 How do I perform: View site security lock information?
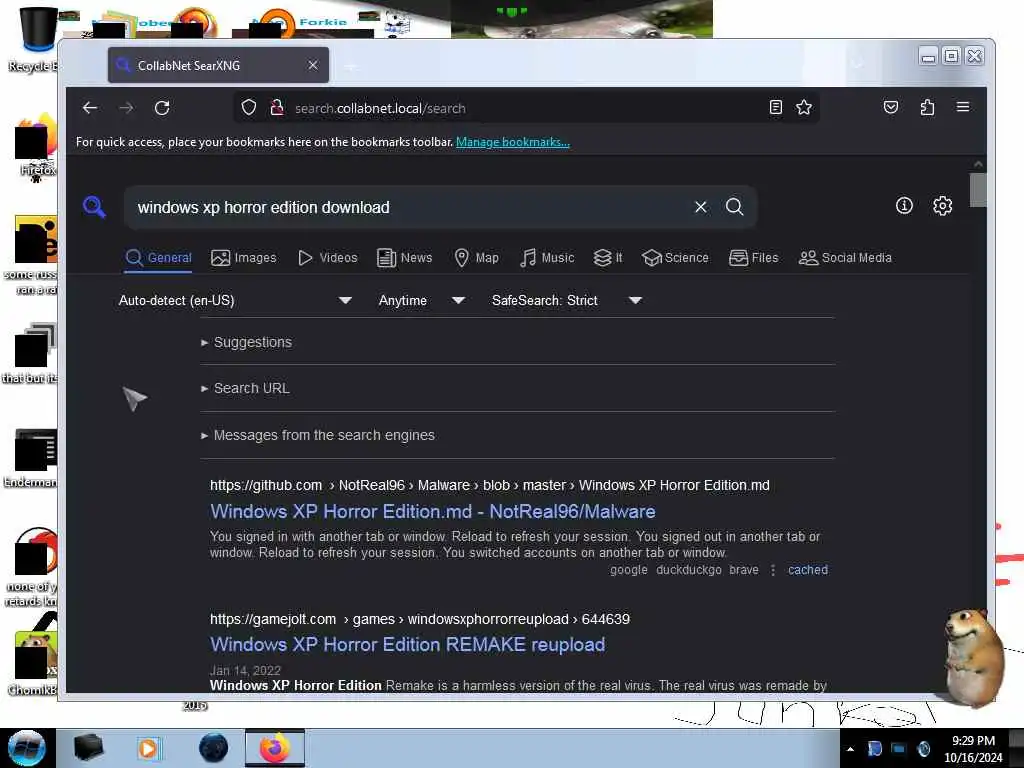(x=277, y=108)
